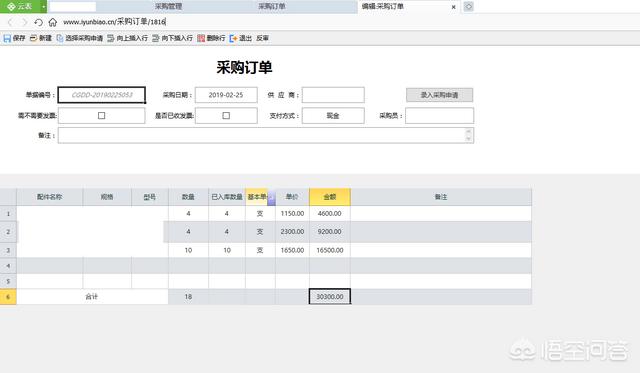This screenshot has width=640, height=373.
Task: Close the 编辑:采购订单 tab
Action: coord(453,7)
